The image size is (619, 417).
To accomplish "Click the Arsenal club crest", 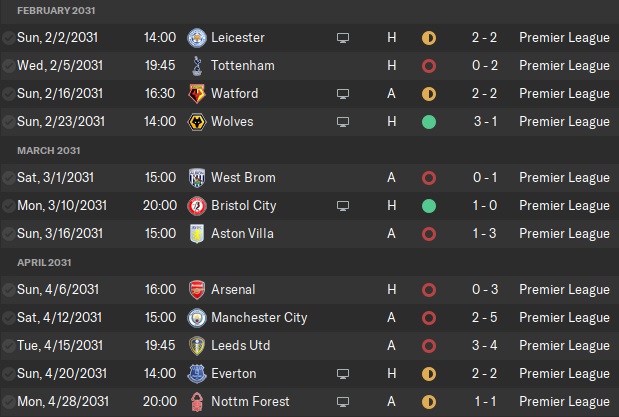I will pyautogui.click(x=197, y=290).
